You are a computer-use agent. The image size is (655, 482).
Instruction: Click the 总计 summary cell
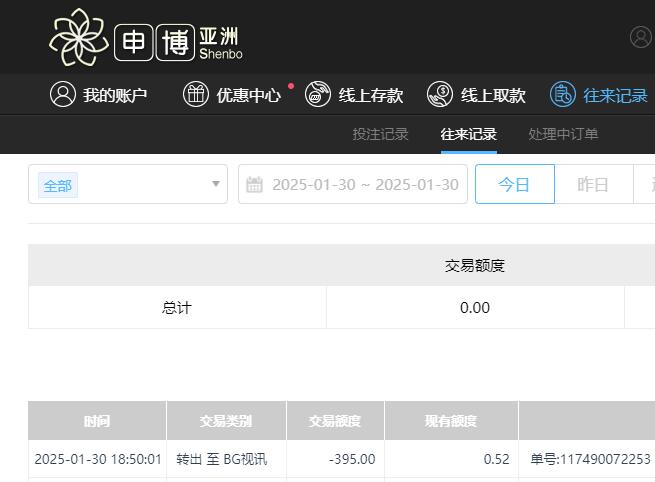point(177,307)
